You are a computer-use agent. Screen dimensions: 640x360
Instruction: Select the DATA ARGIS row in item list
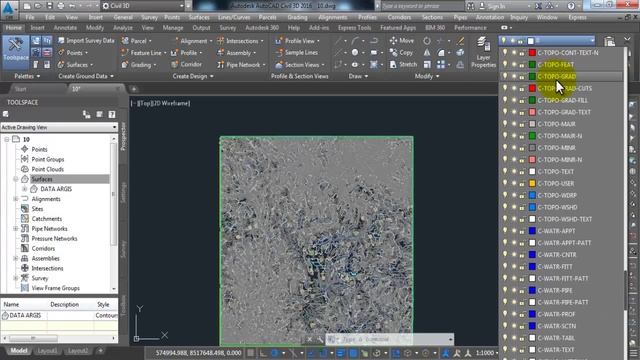pos(59,316)
